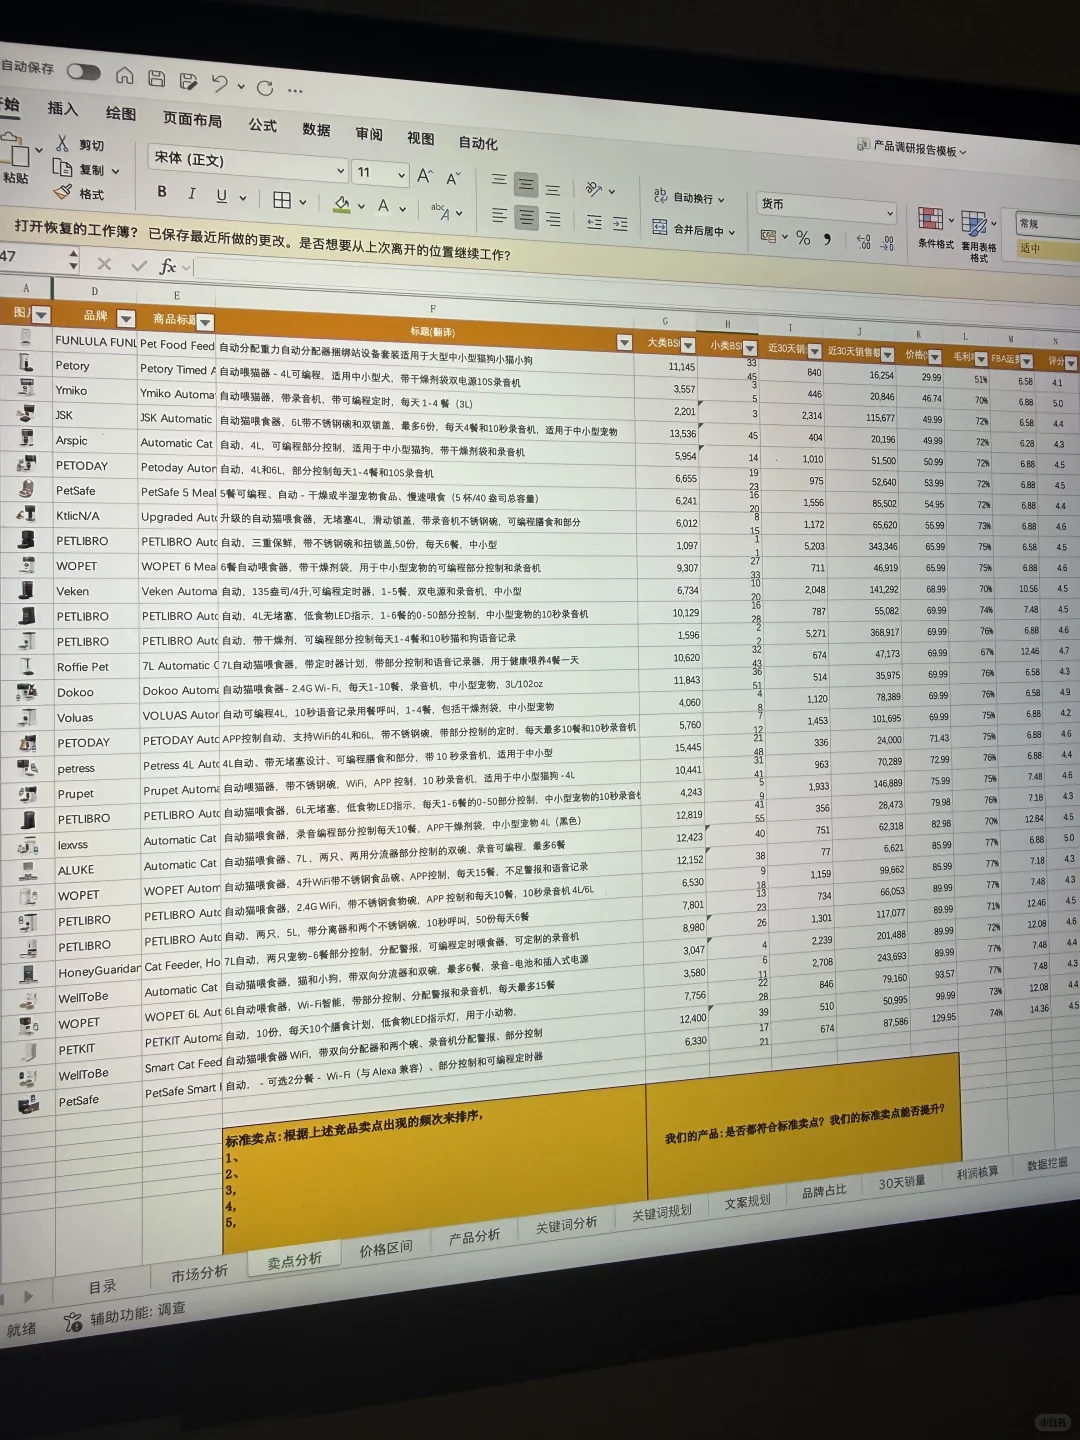Screen dimensions: 1080x1440
Task: Open the 产品调研报告模板 document title dropdown
Action: pyautogui.click(x=963, y=152)
